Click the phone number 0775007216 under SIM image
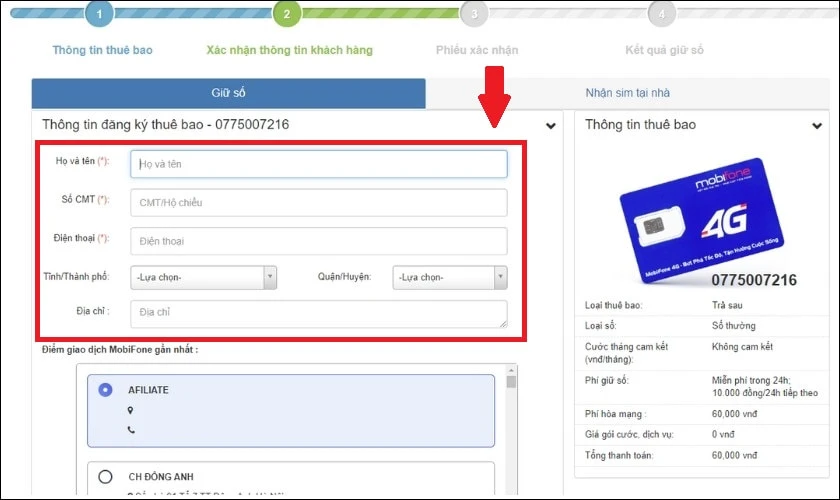Image resolution: width=840 pixels, height=500 pixels. click(x=754, y=280)
